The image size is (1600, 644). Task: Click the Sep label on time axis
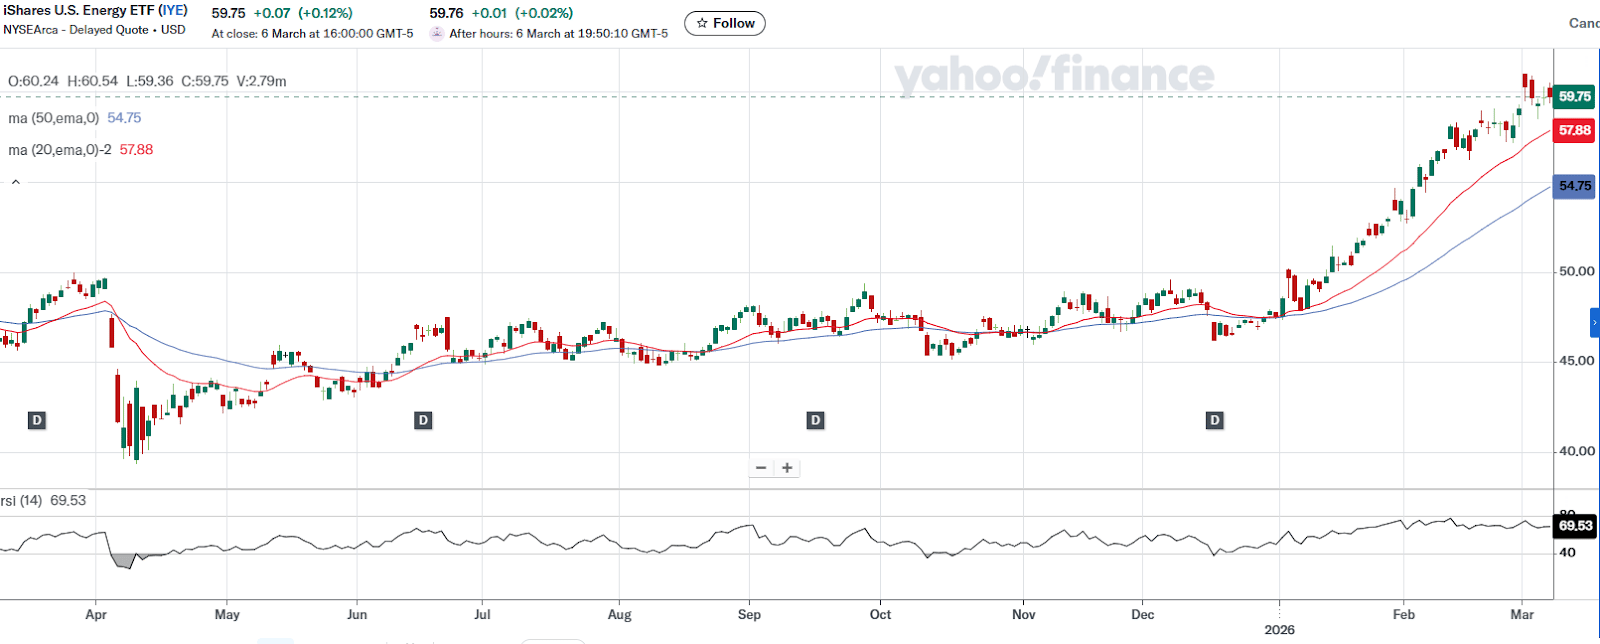tap(749, 614)
